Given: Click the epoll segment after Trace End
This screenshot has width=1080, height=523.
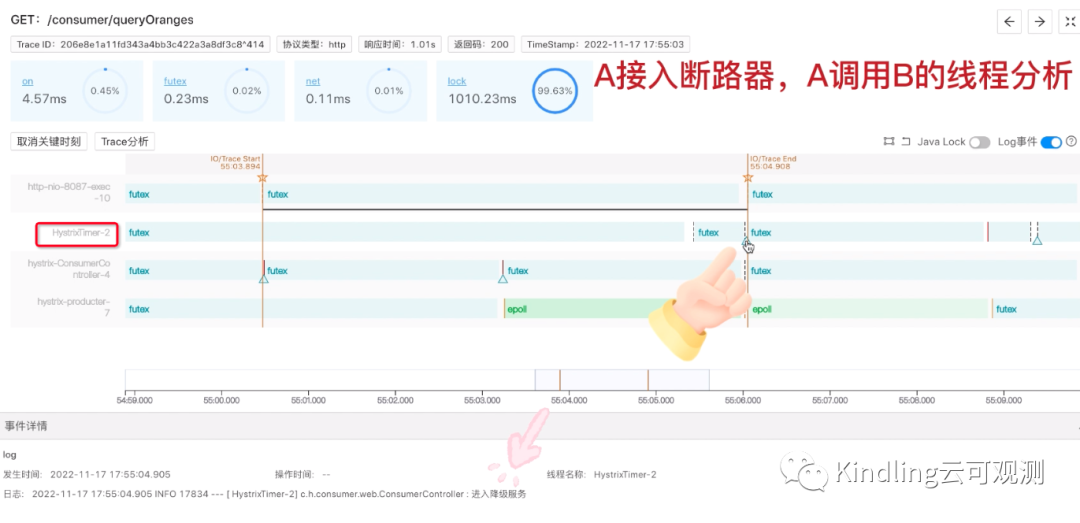Looking at the screenshot, I should pyautogui.click(x=869, y=309).
